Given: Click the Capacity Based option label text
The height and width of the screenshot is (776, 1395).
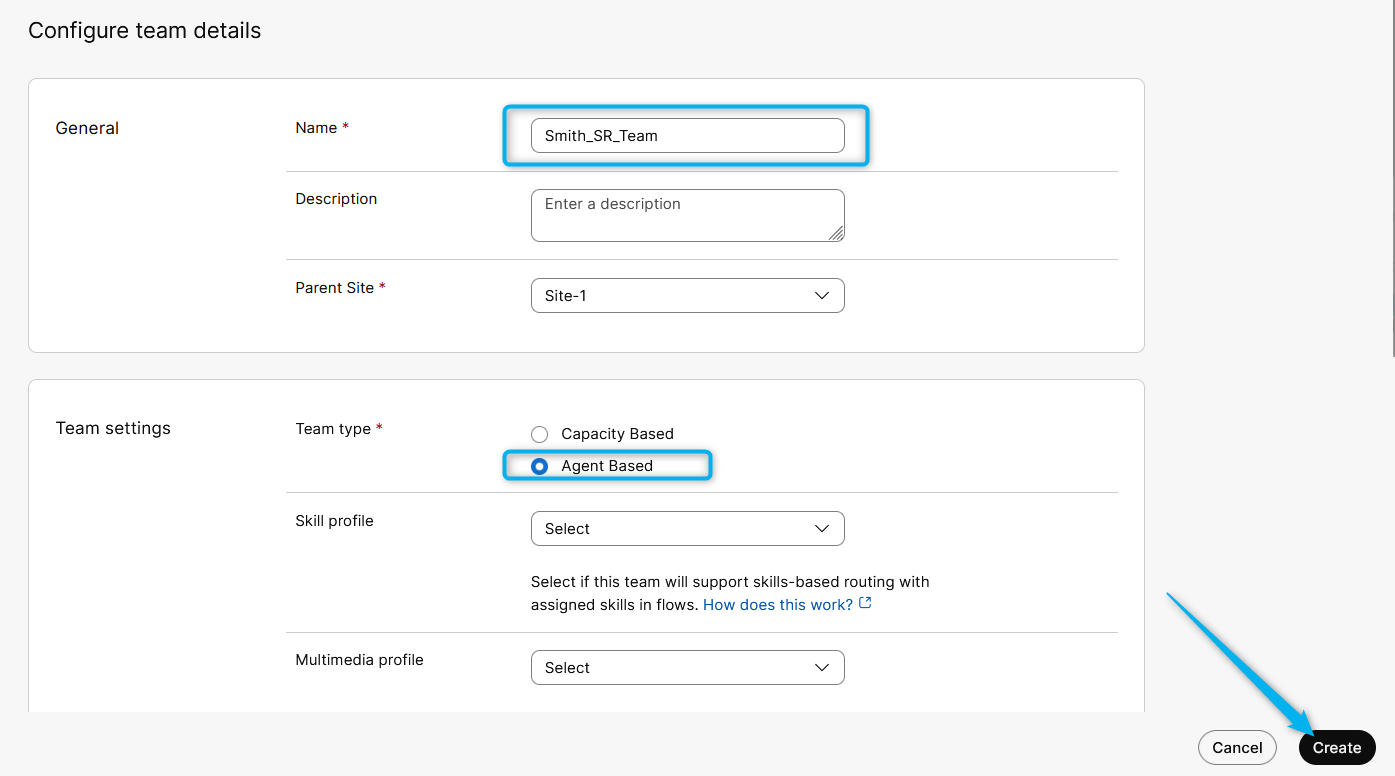Looking at the screenshot, I should [617, 434].
